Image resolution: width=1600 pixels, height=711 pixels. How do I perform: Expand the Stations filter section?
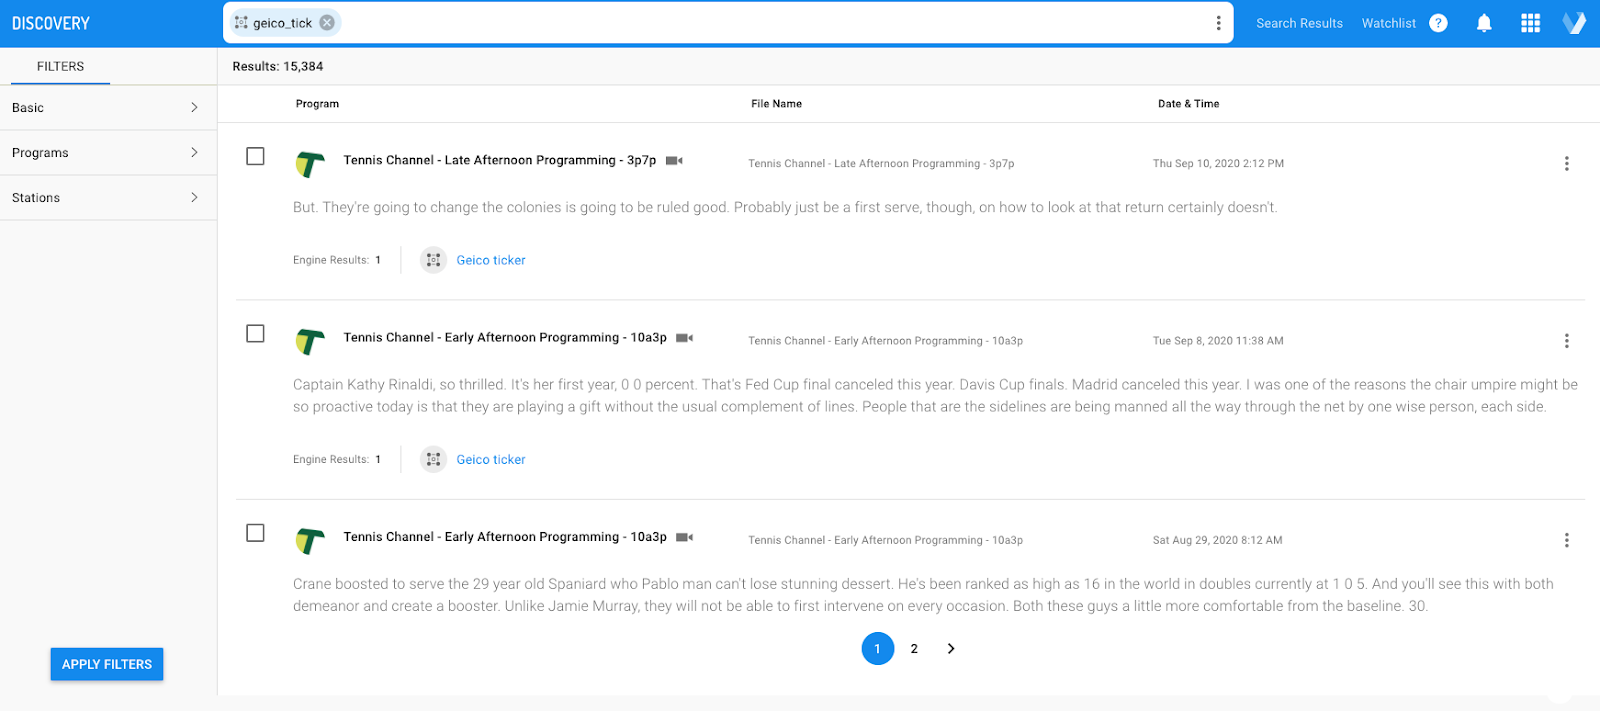108,198
